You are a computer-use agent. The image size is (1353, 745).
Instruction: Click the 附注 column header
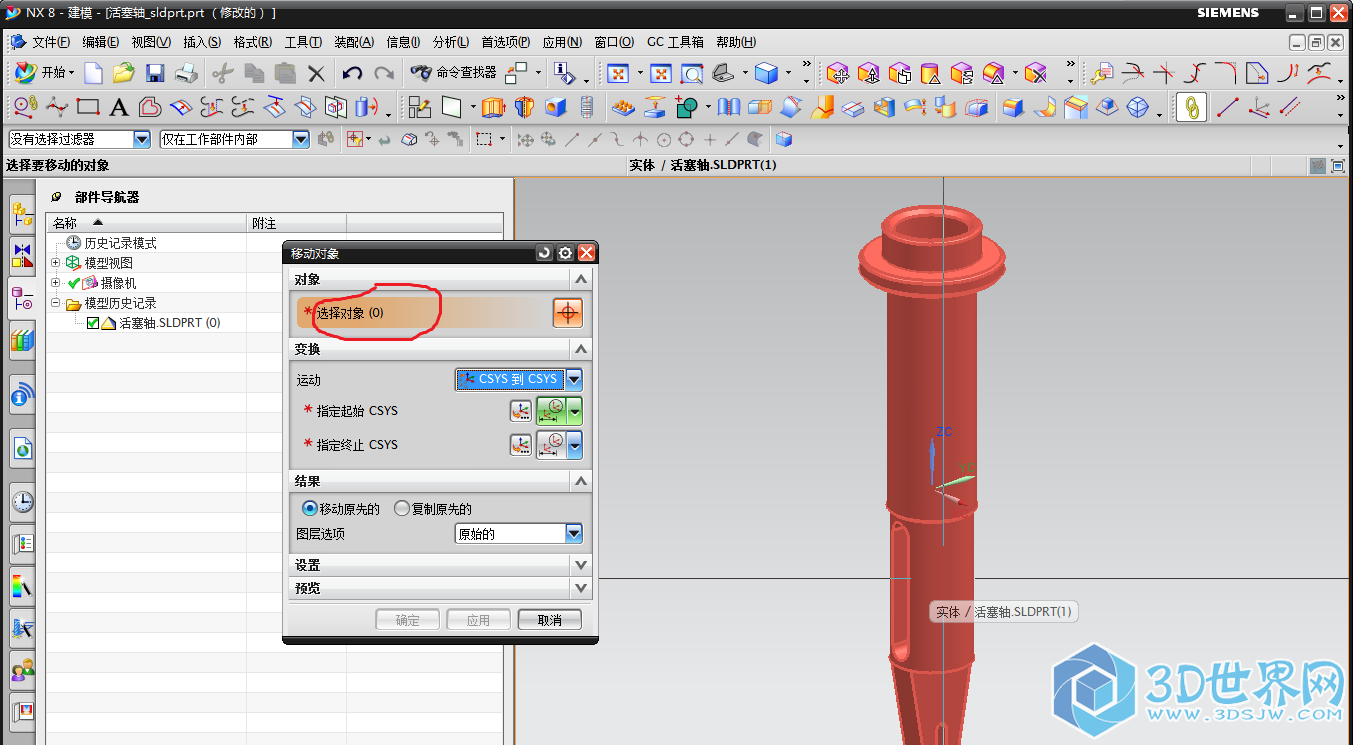click(x=296, y=223)
